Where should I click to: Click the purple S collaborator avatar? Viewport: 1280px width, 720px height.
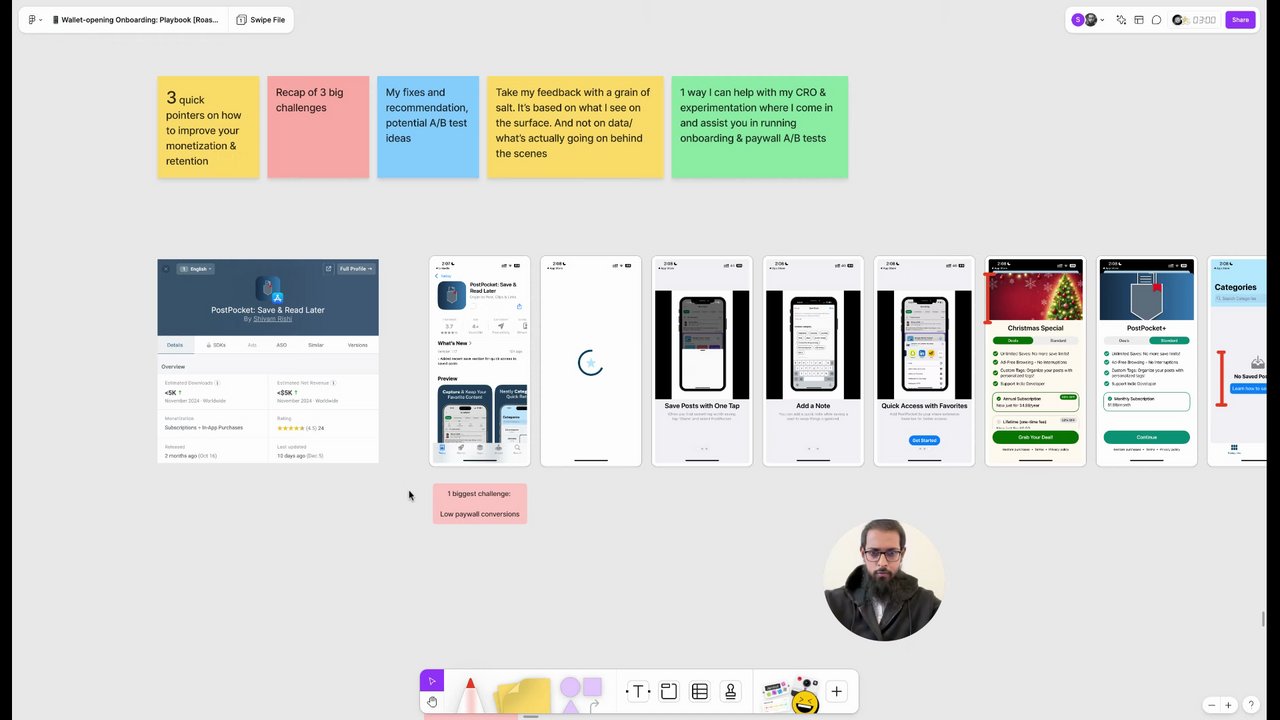[1078, 20]
